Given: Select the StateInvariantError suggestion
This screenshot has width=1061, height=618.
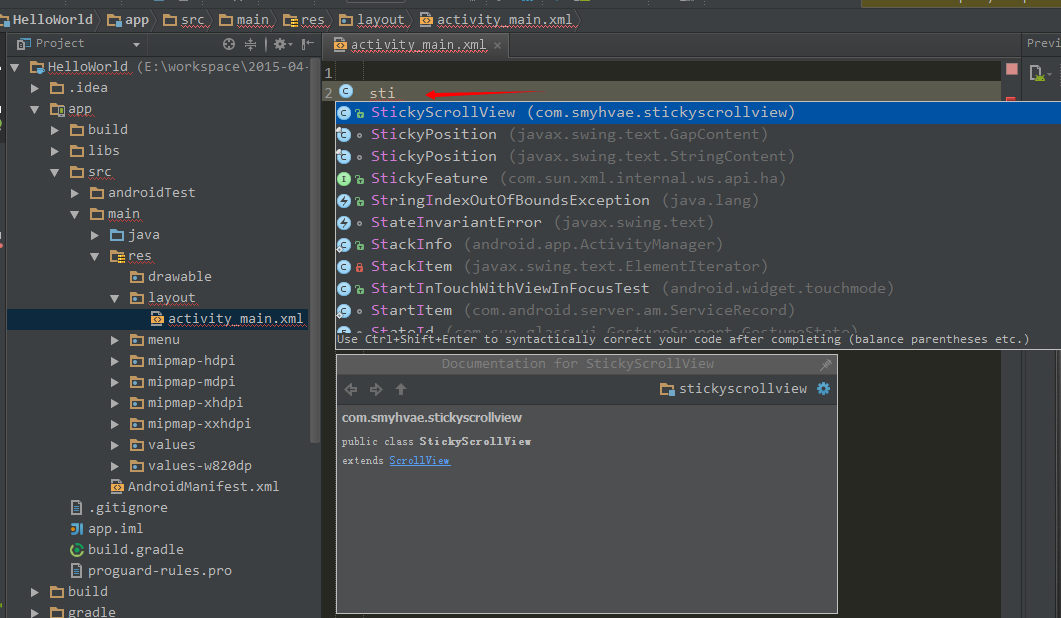Looking at the screenshot, I should coord(698,222).
